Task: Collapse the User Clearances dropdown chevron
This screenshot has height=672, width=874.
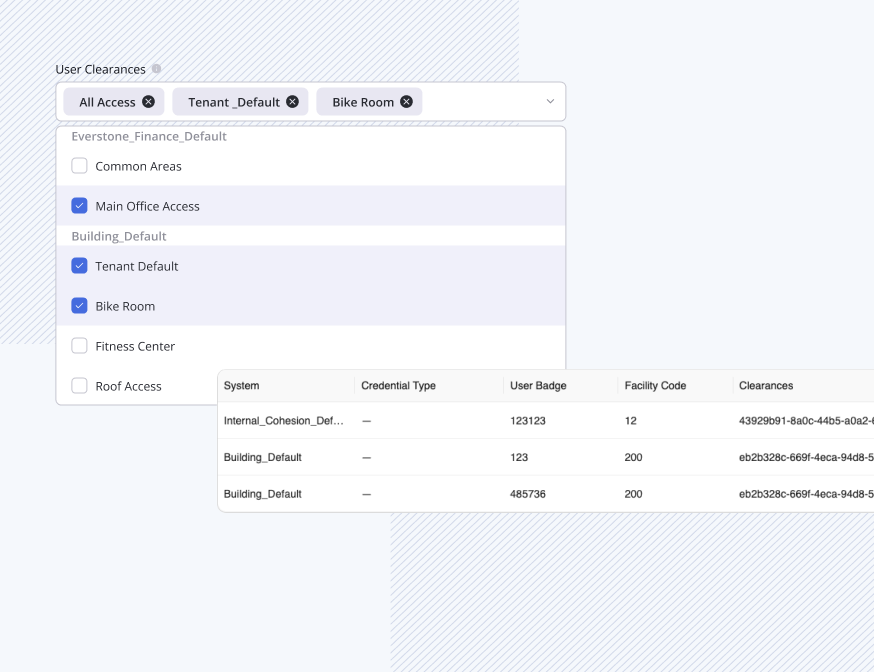Action: click(550, 101)
